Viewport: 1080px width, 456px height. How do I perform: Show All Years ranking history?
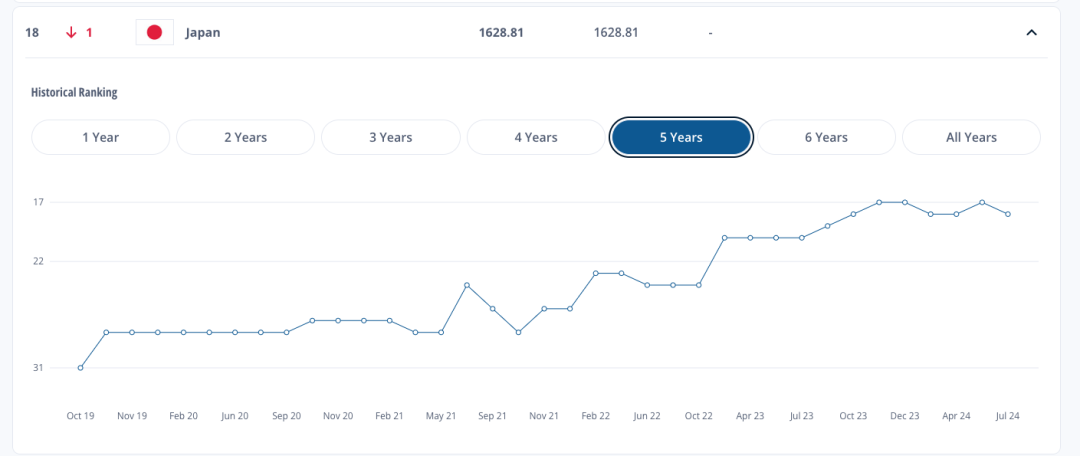(971, 137)
